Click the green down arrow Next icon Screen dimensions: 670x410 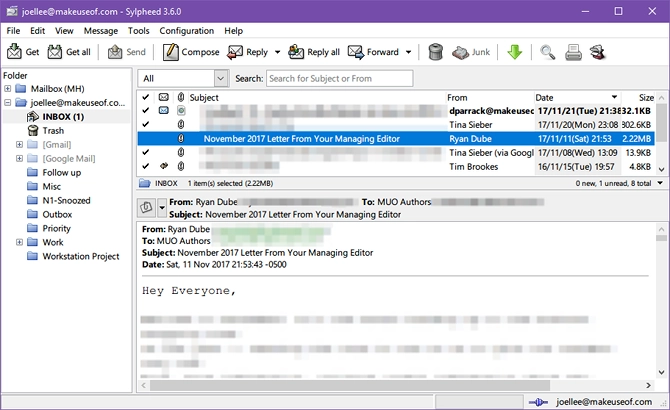(514, 52)
